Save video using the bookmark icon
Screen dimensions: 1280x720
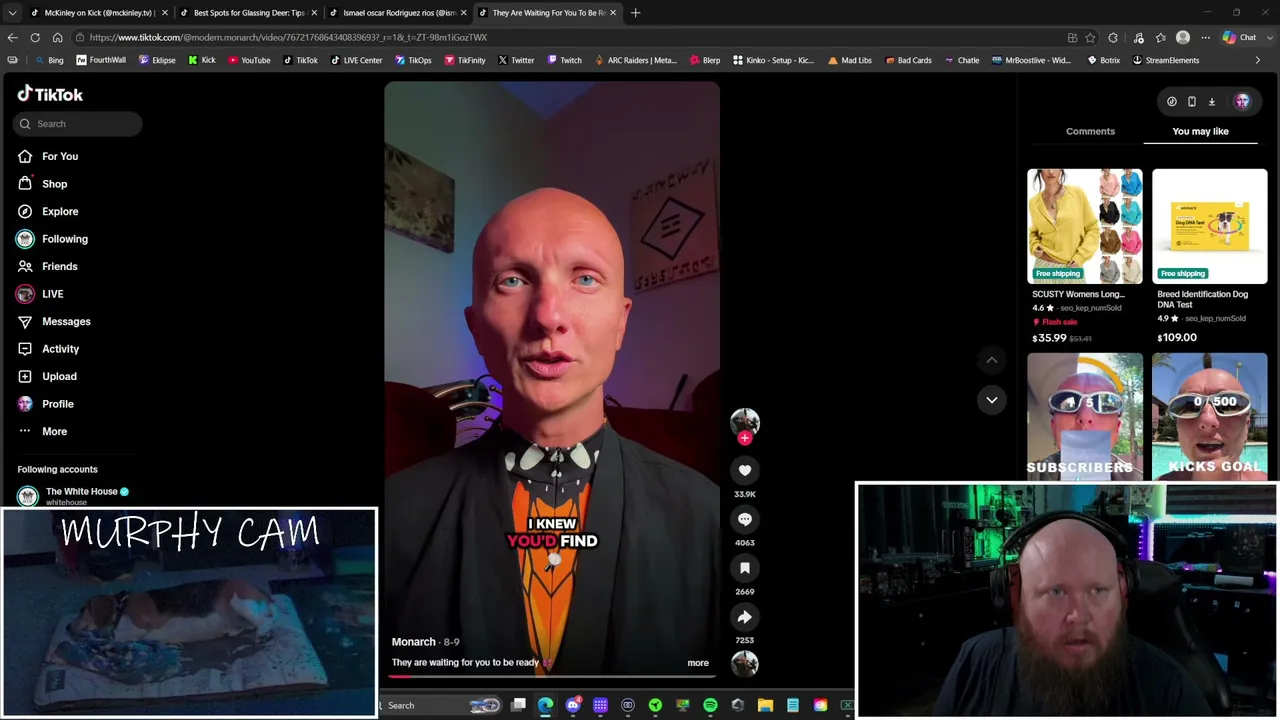tap(744, 568)
